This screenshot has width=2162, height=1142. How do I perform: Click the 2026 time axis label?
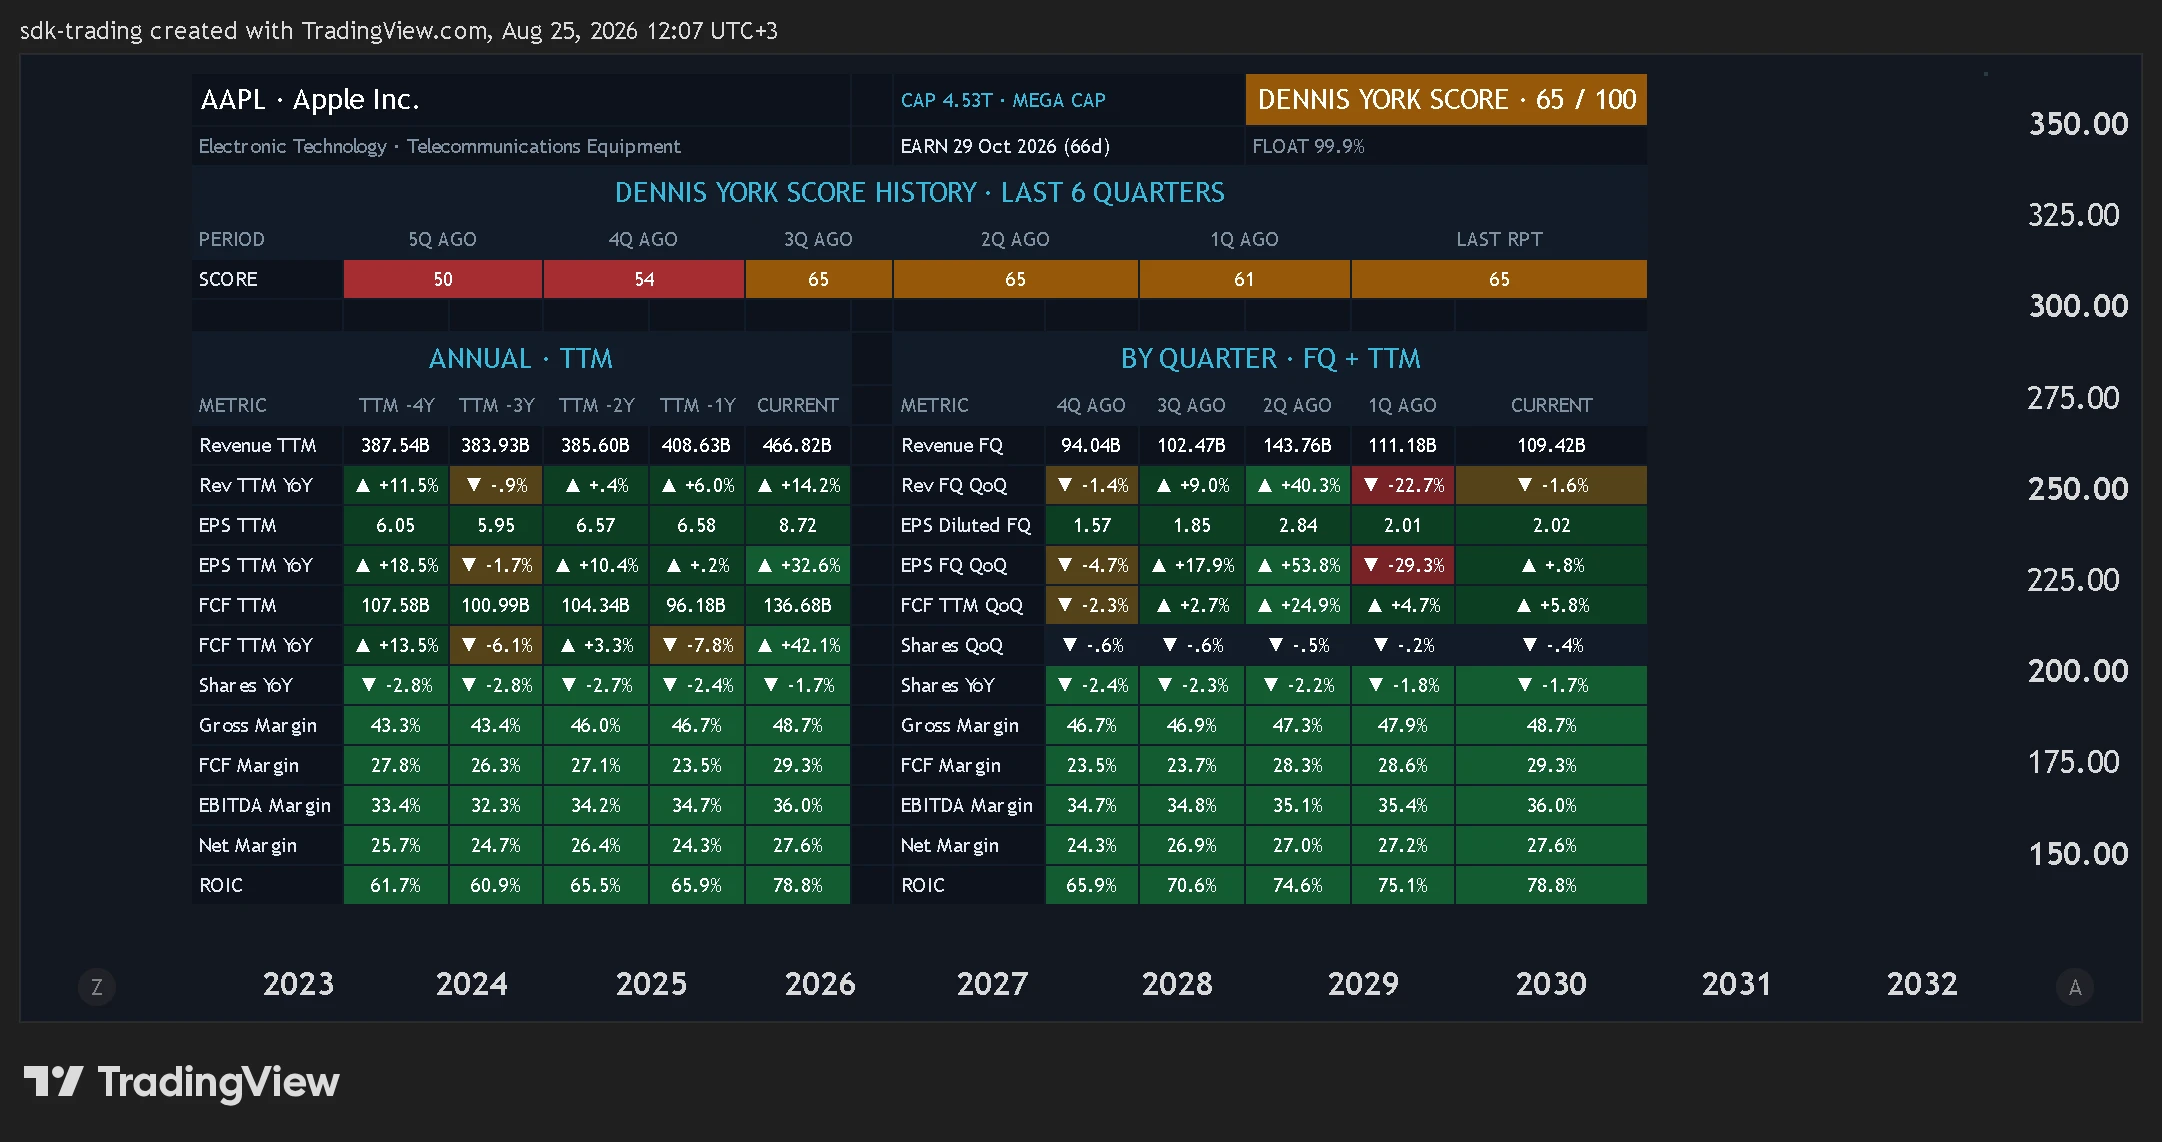[820, 984]
